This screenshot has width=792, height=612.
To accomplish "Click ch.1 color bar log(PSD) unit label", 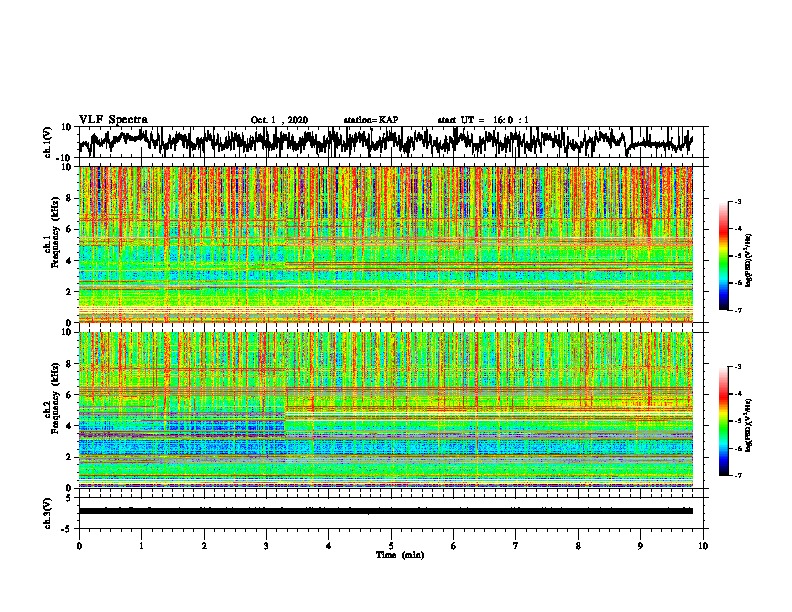I will coord(749,260).
